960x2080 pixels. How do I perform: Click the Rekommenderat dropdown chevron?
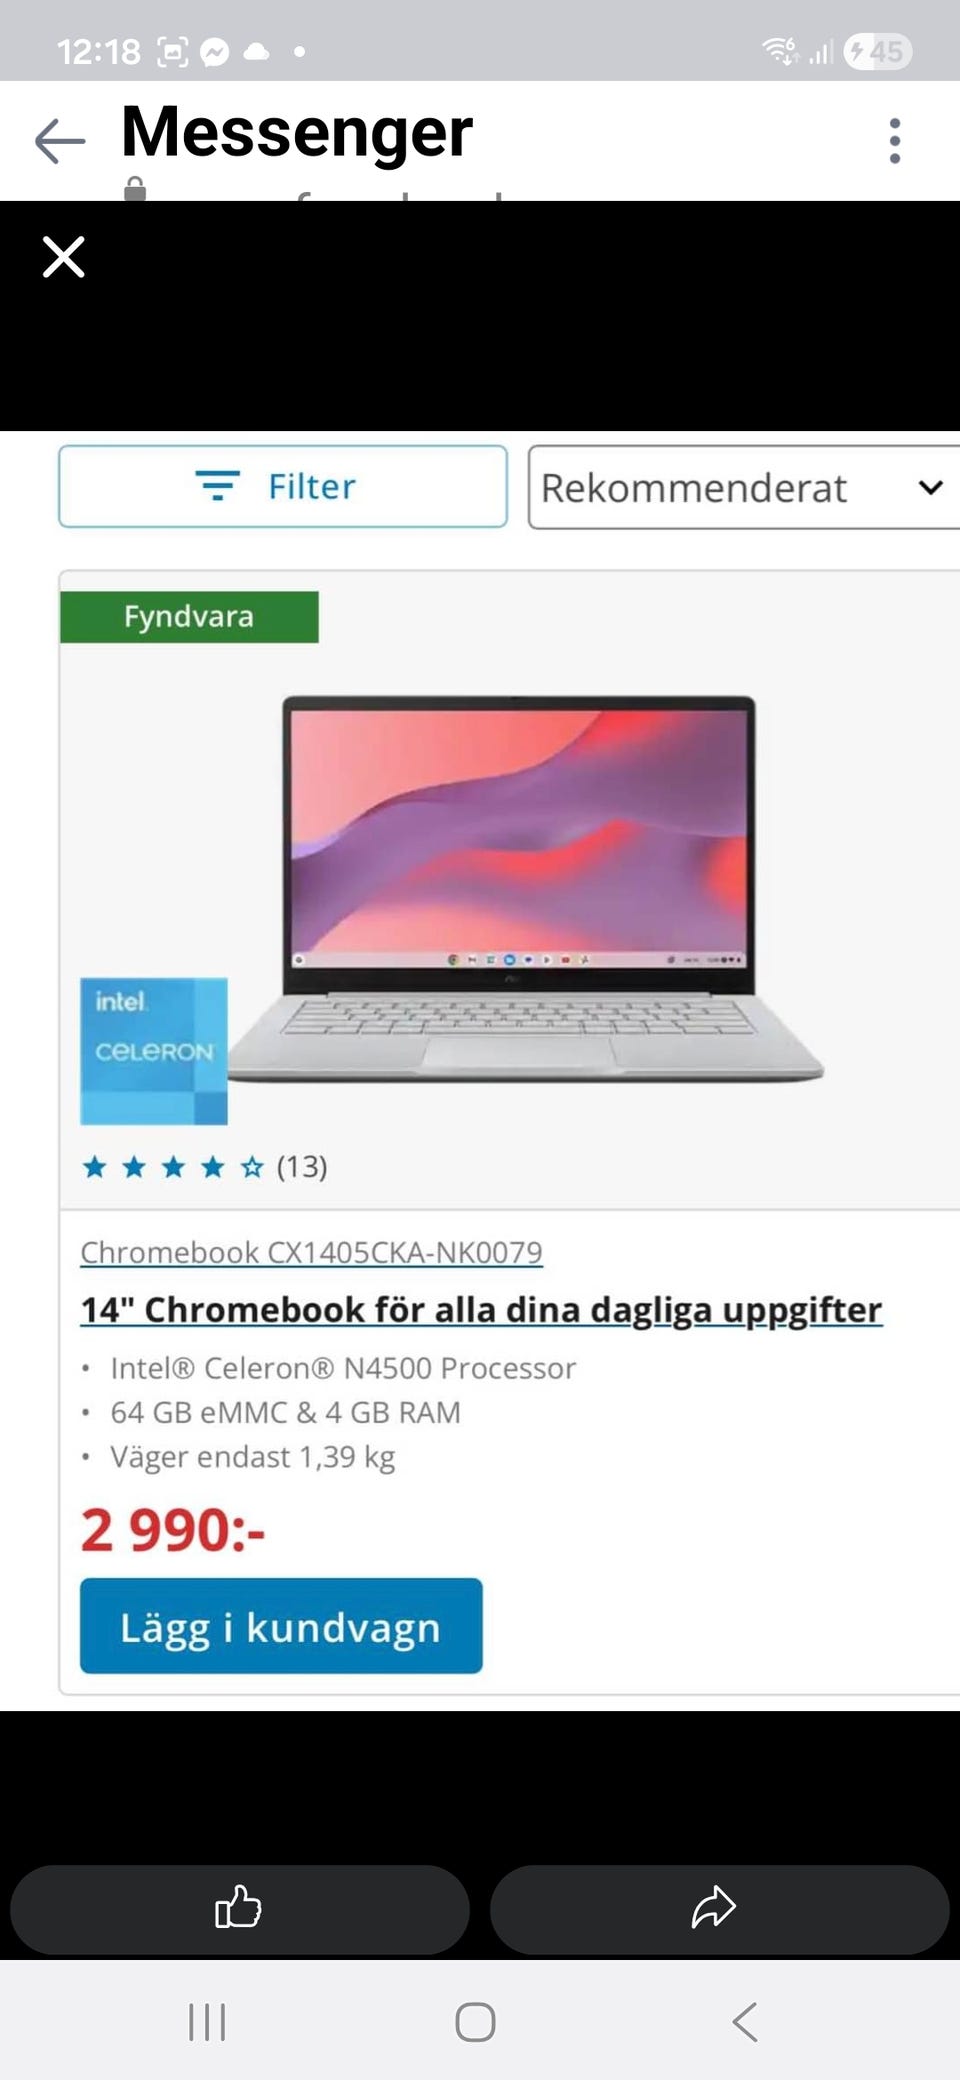pos(930,488)
